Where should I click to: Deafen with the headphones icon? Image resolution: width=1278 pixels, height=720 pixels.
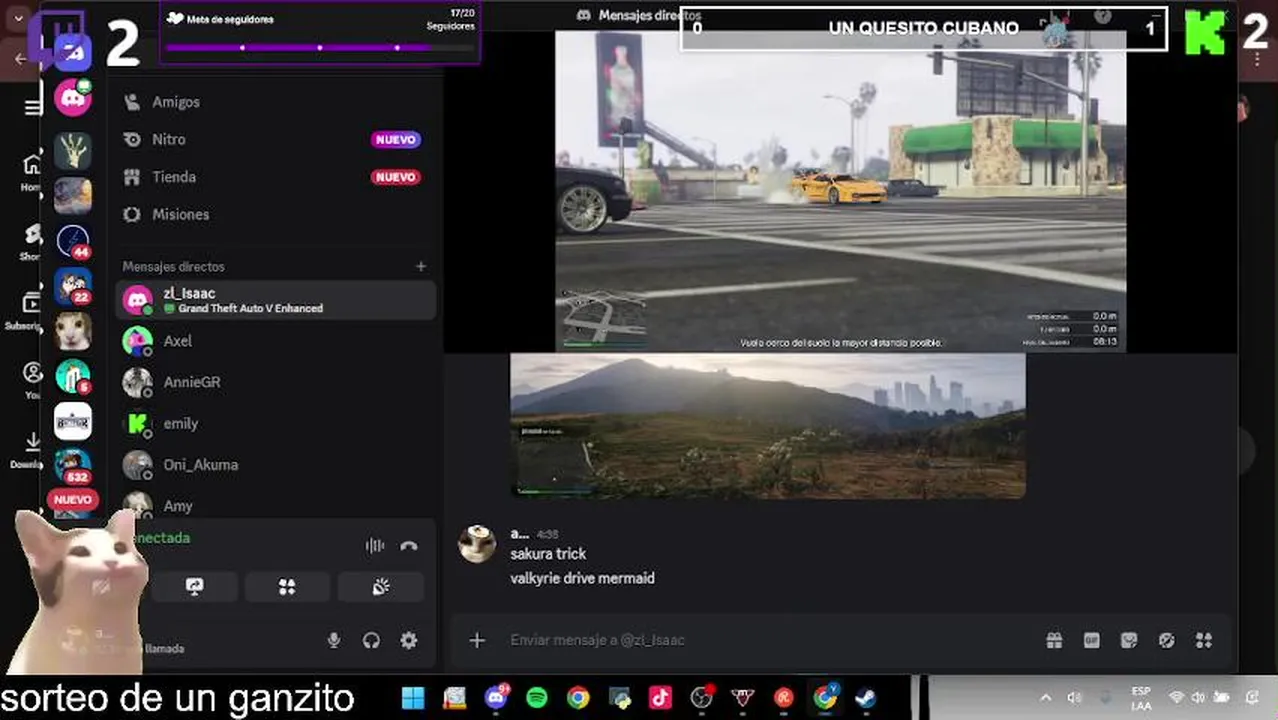pos(371,640)
